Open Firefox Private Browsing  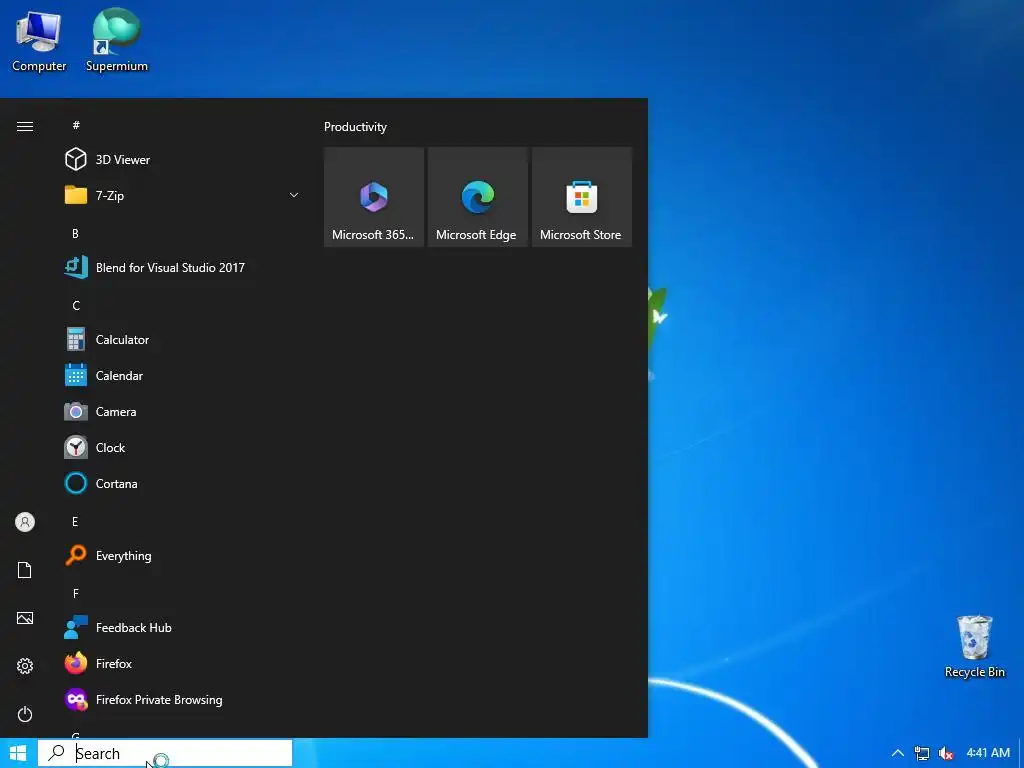pos(180,699)
